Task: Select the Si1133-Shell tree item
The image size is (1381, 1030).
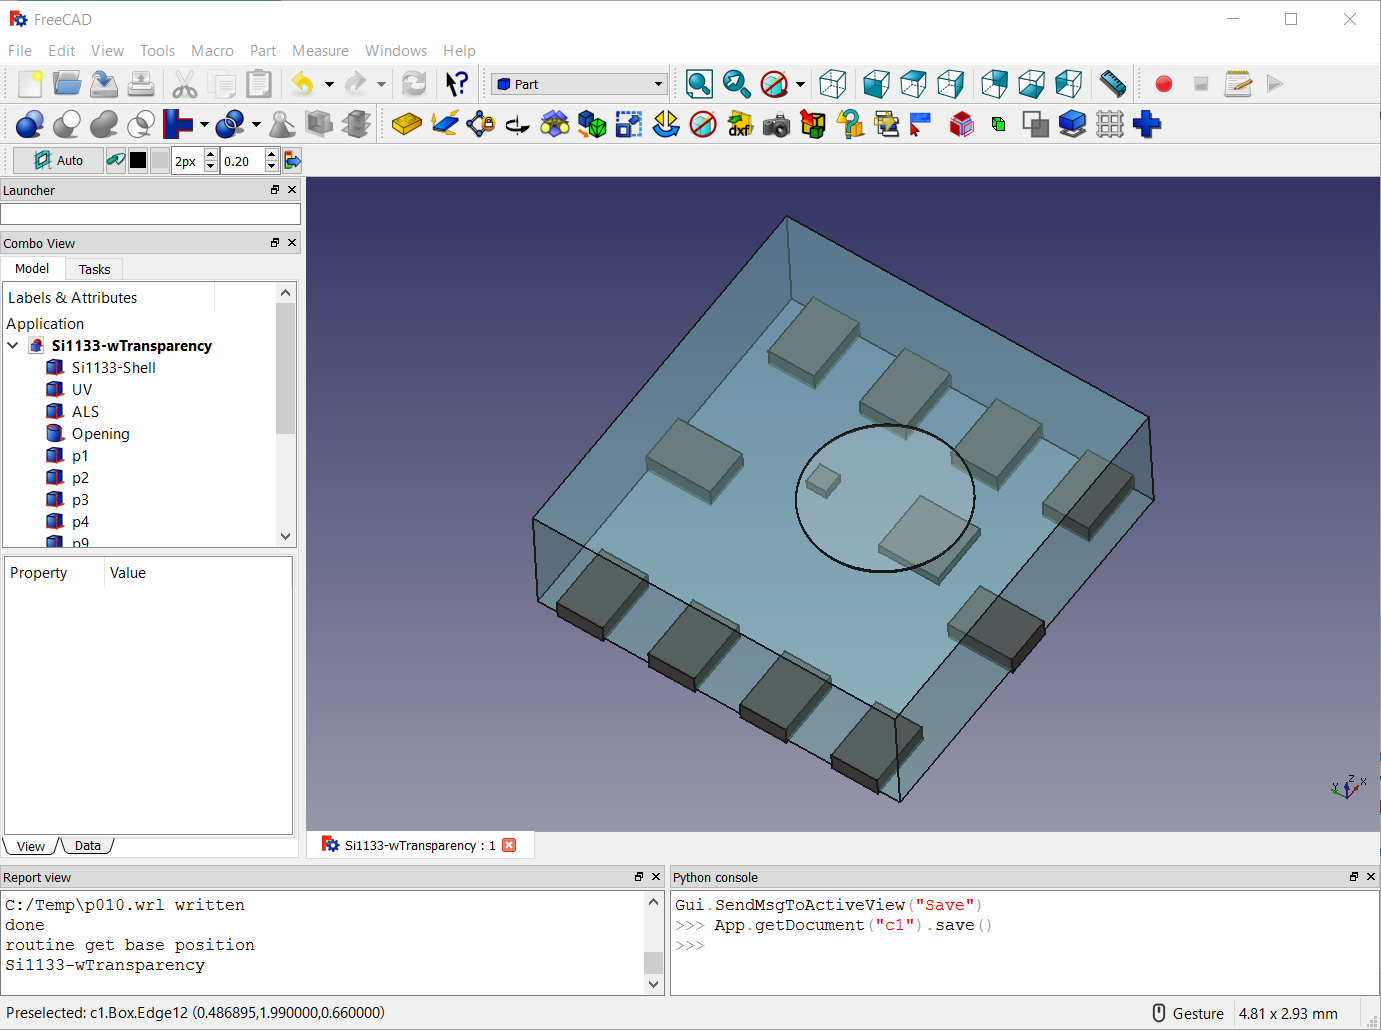Action: click(x=113, y=367)
